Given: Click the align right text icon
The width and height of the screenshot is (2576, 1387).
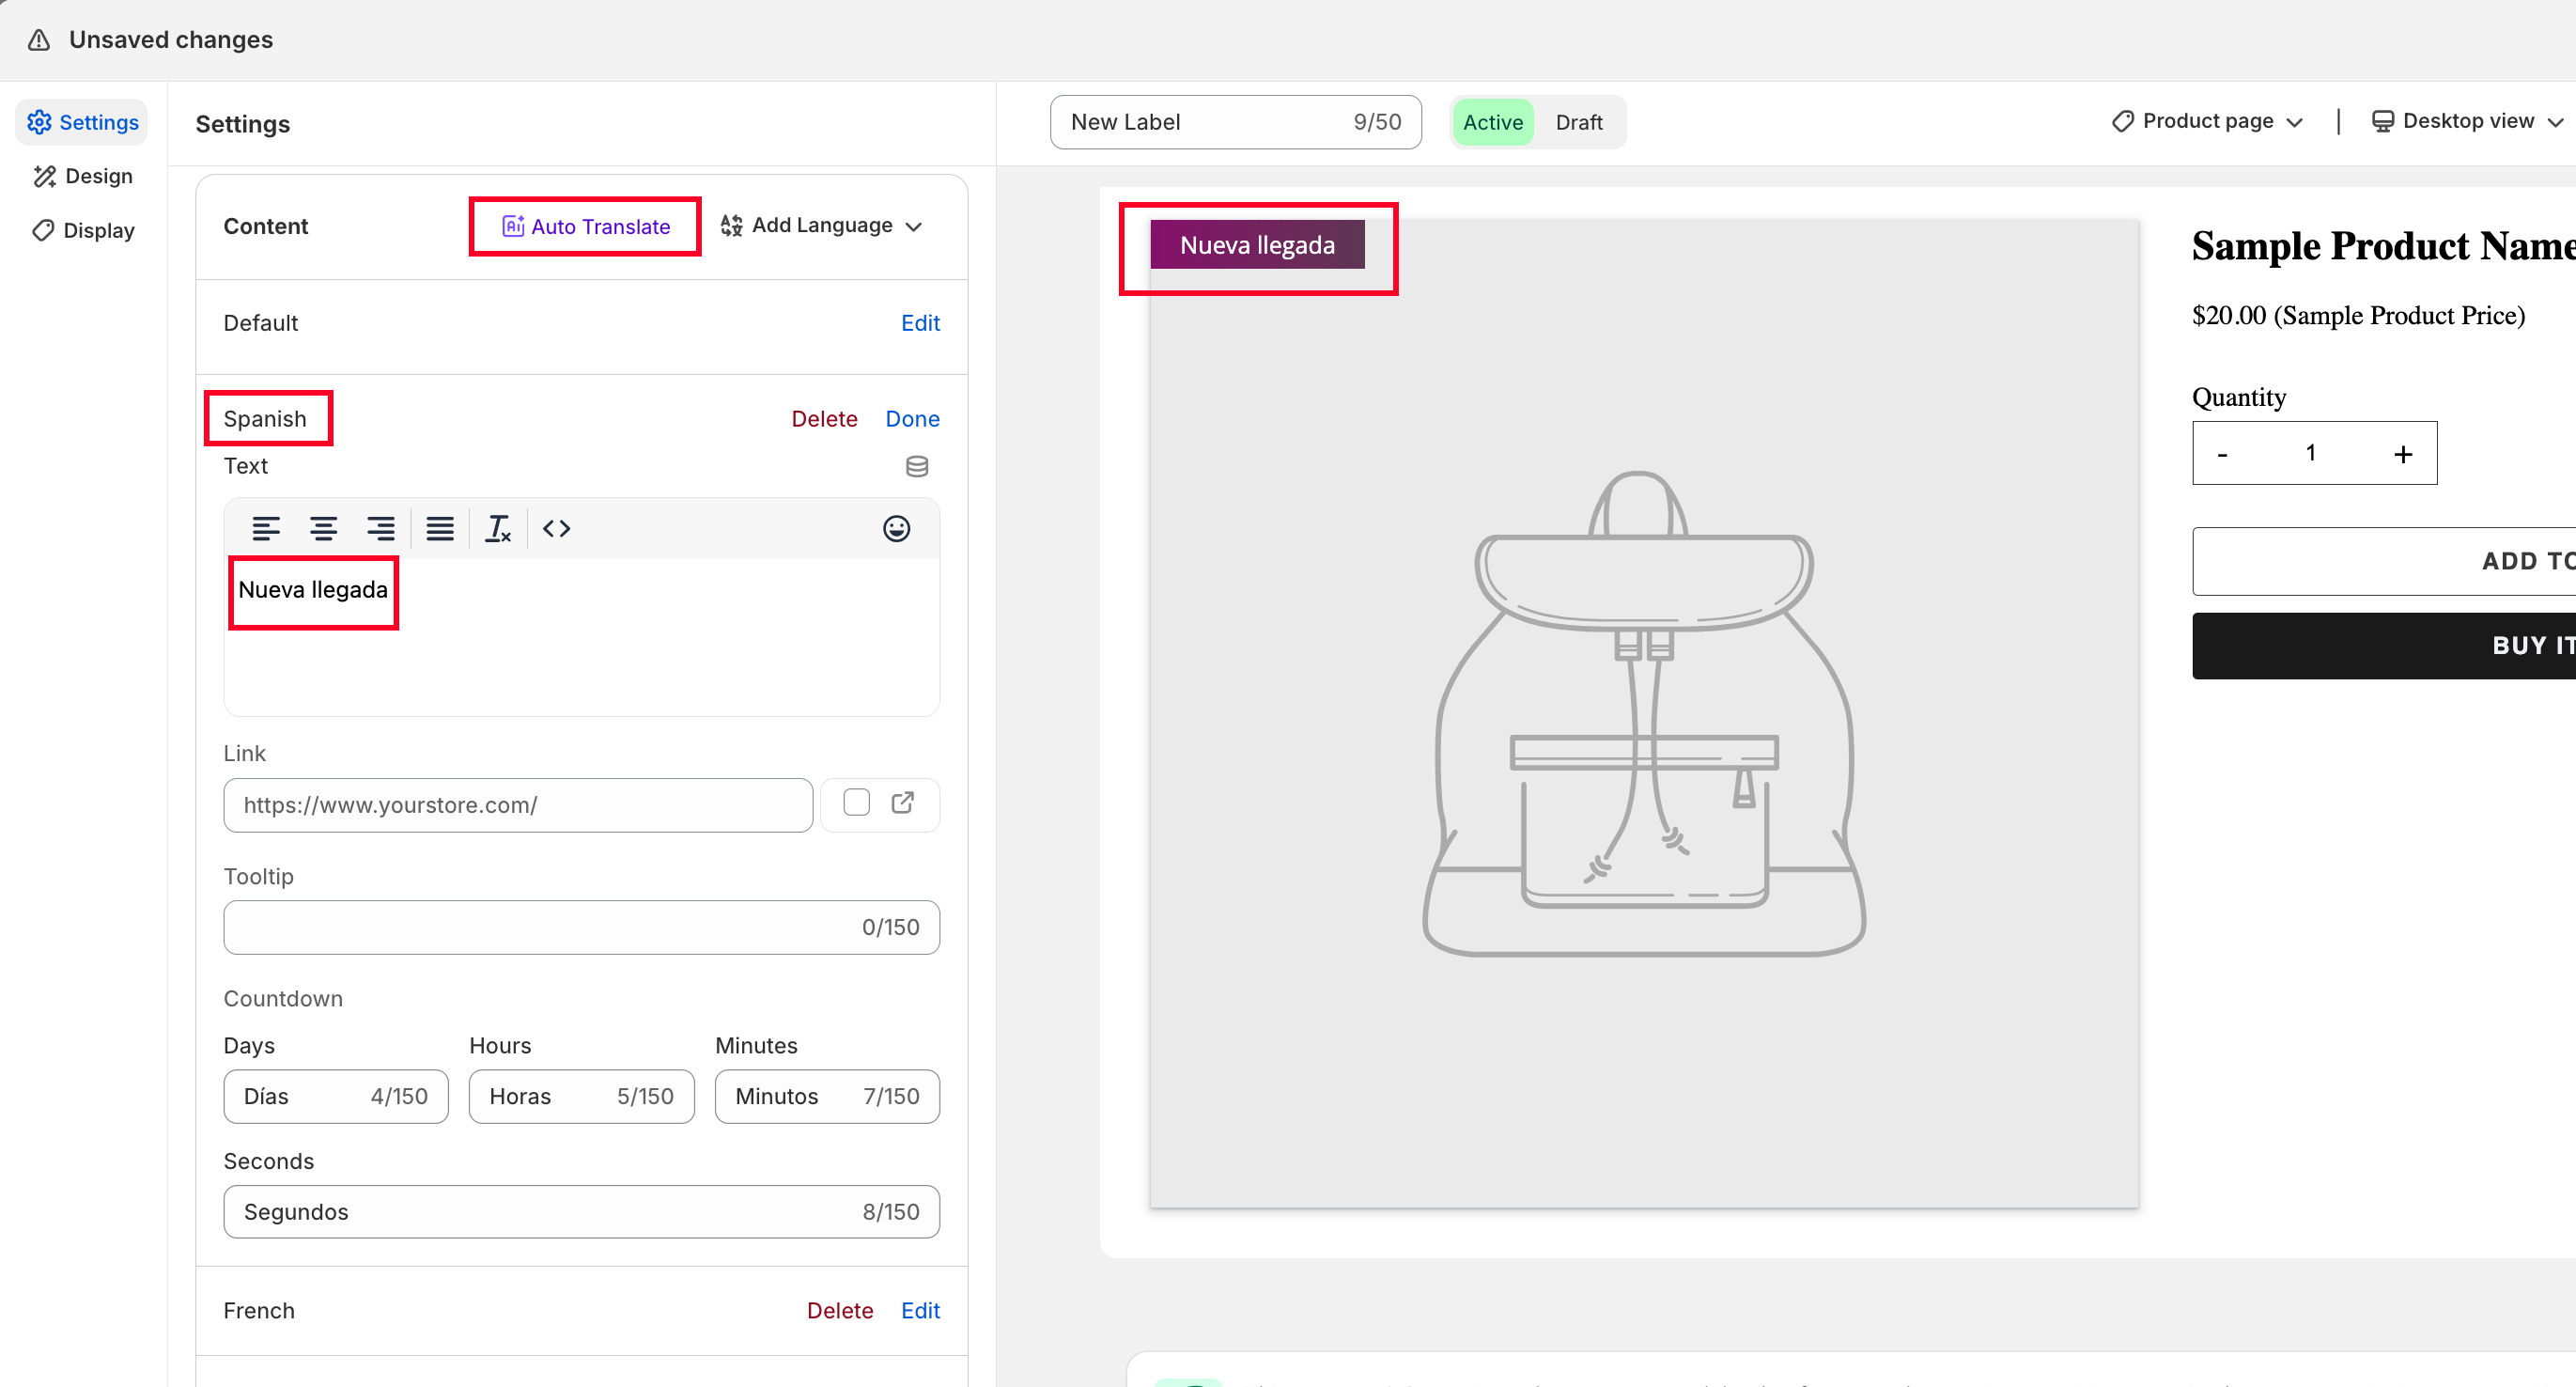Looking at the screenshot, I should pos(381,528).
